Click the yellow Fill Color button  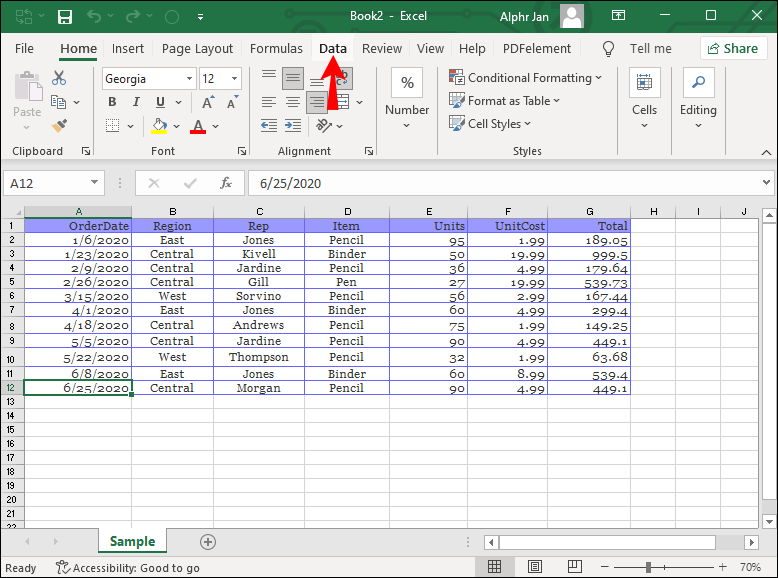159,126
